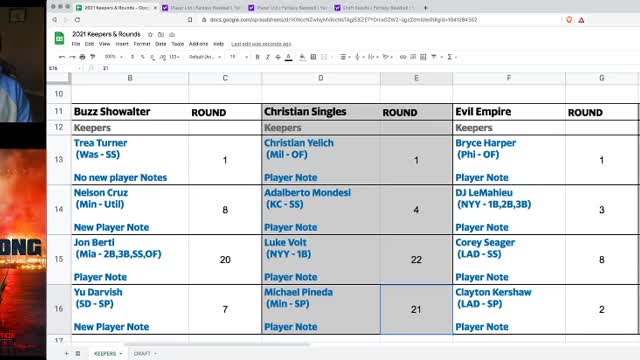Viewport: 640px width, 360px height.
Task: Open text wrapping dropdown
Action: point(372,57)
